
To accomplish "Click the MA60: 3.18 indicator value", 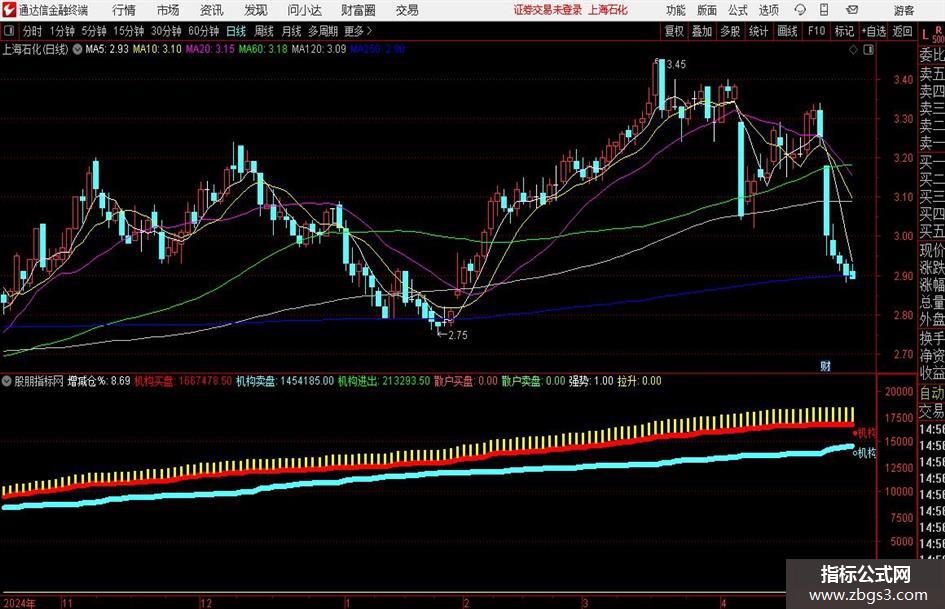I will click(x=263, y=49).
